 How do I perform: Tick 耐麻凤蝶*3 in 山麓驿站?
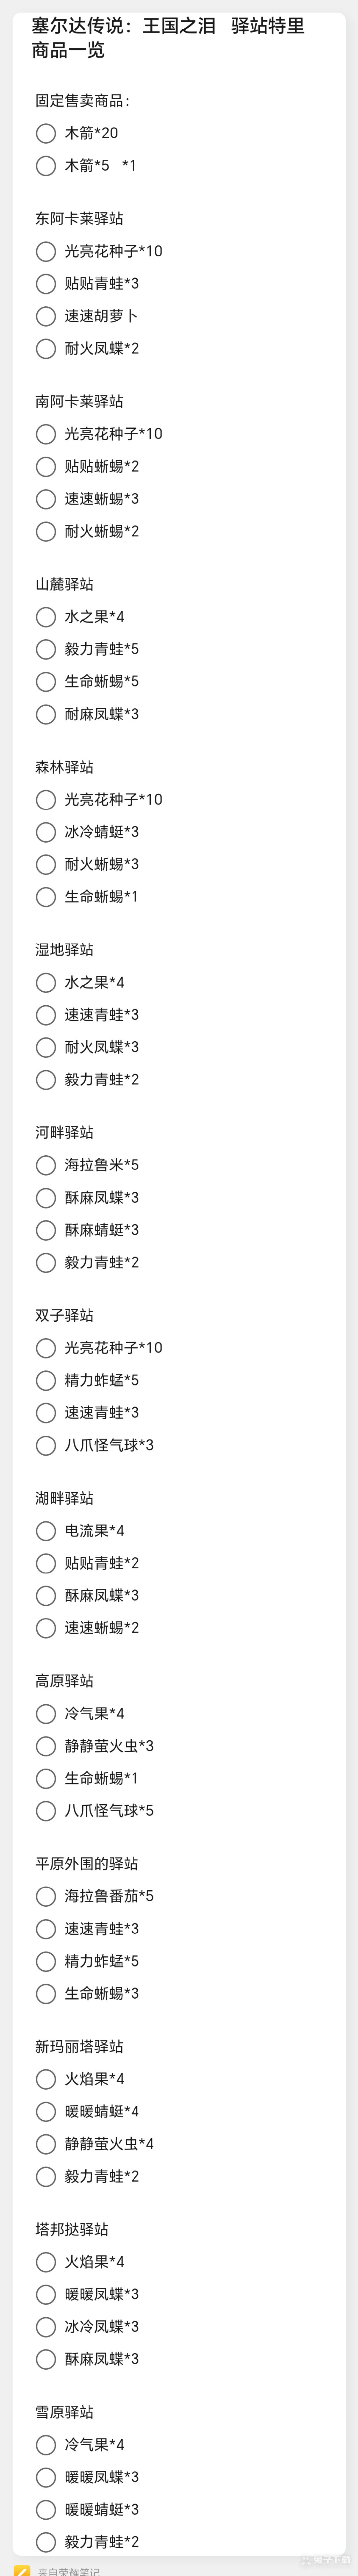point(45,714)
